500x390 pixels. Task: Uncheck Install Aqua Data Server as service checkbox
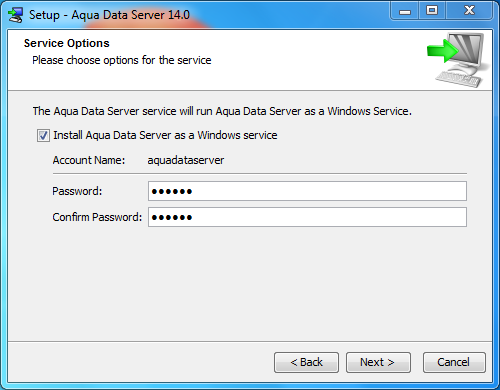(43, 135)
